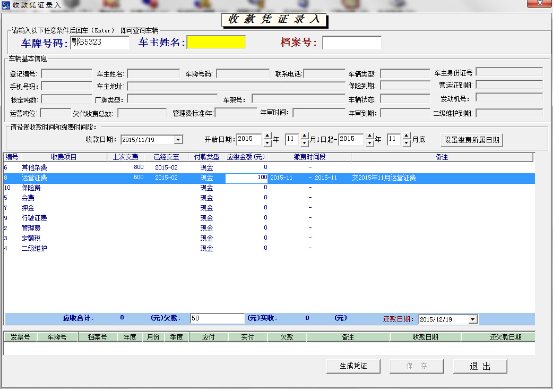Click the 保存 save button

click(x=417, y=366)
